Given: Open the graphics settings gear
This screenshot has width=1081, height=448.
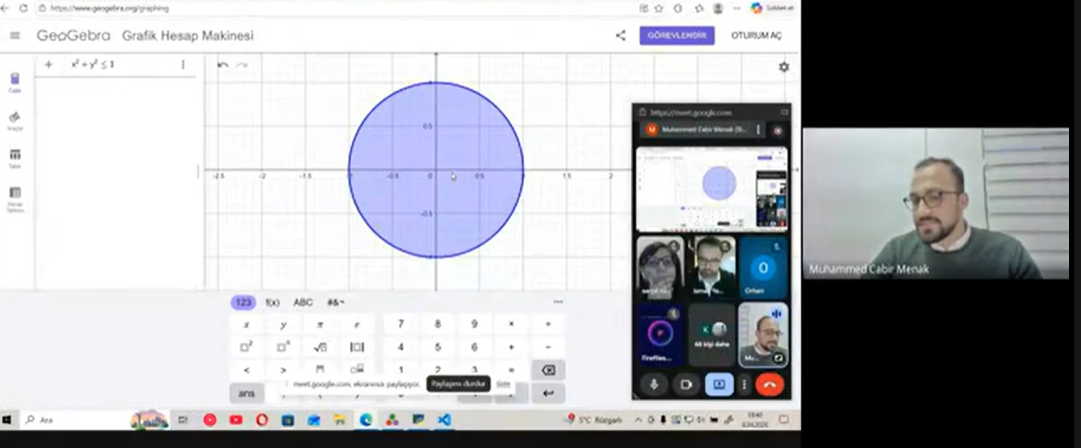Looking at the screenshot, I should [x=784, y=67].
